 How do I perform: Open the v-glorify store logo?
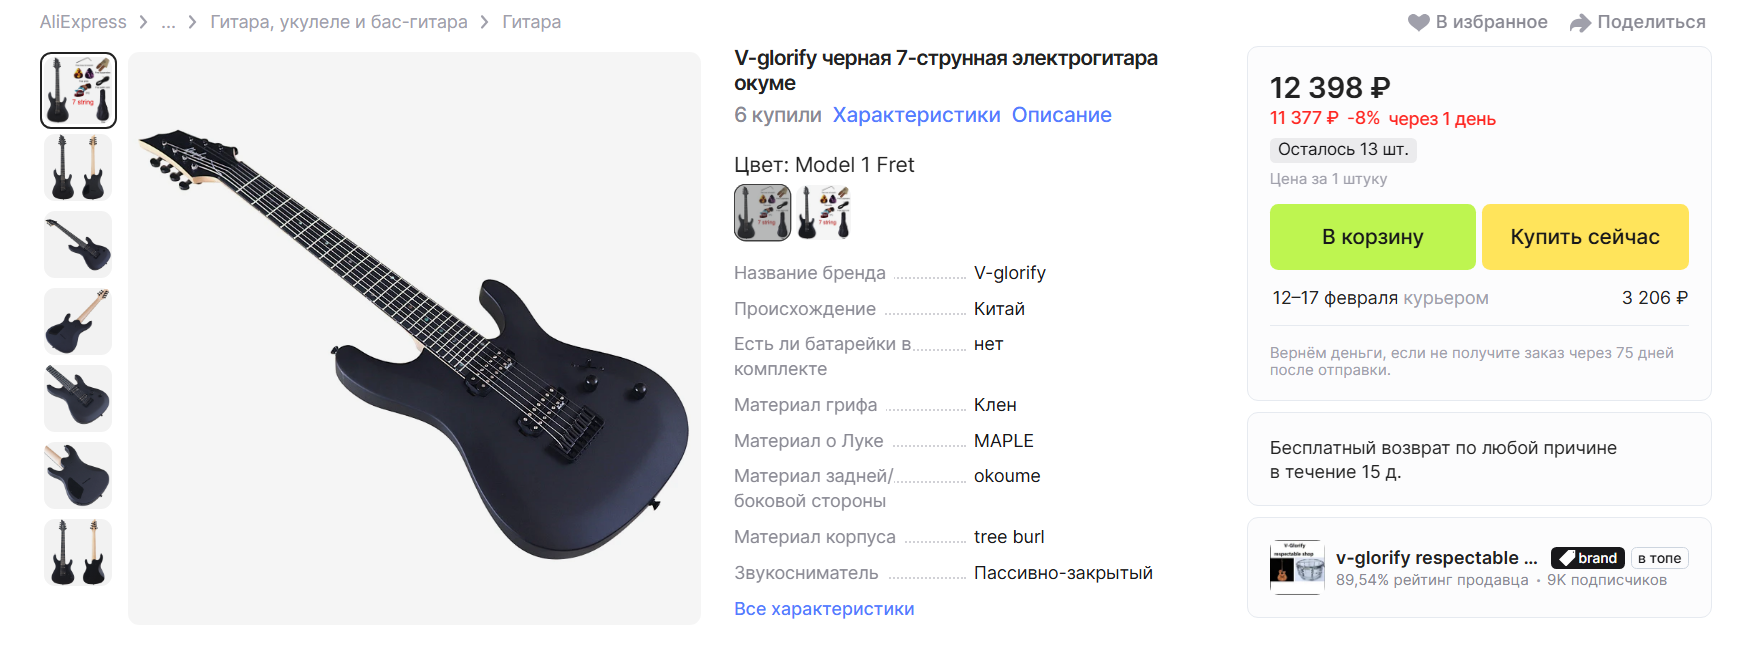click(1297, 567)
